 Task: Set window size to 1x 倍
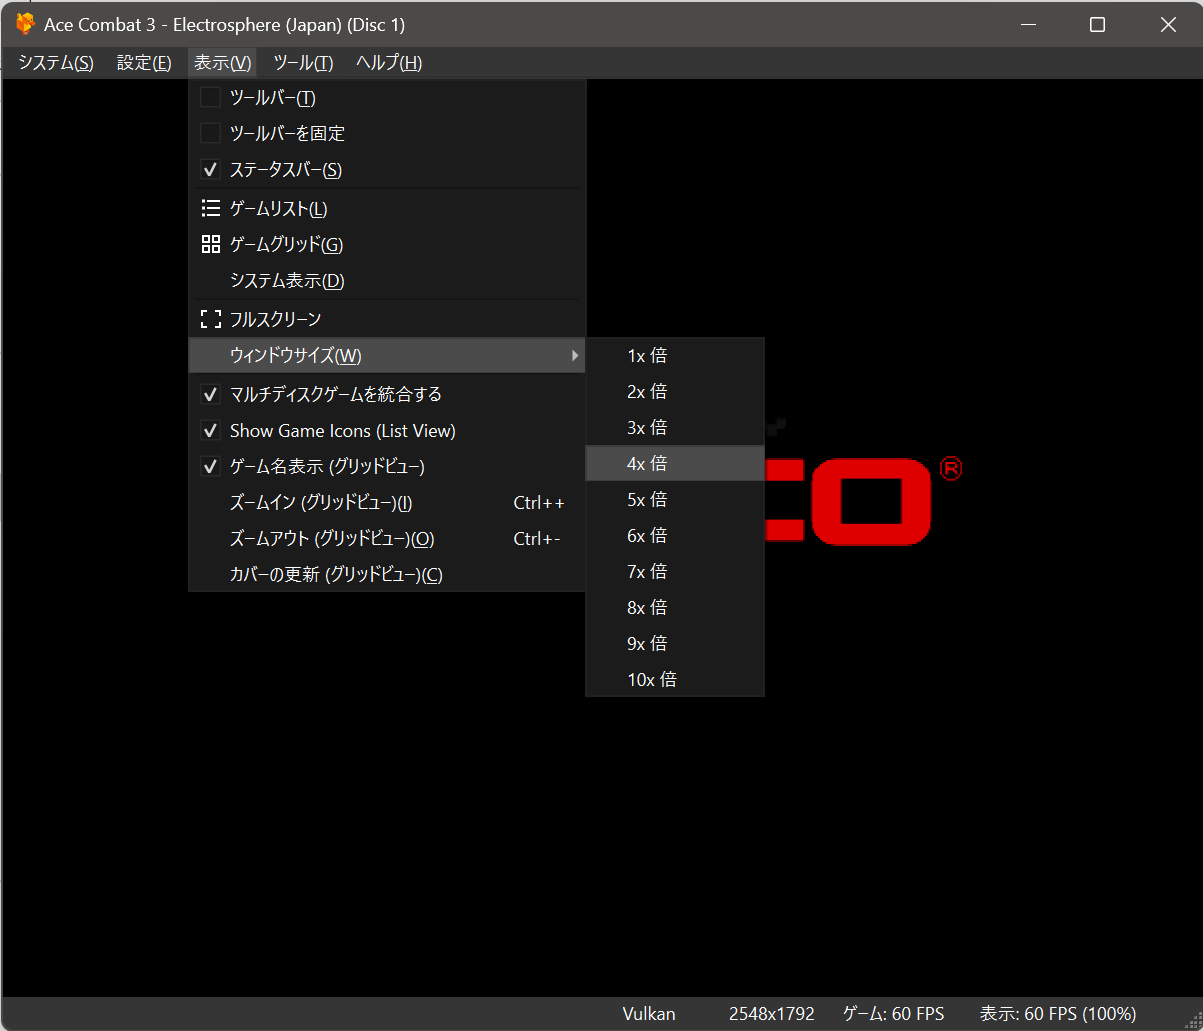[675, 356]
